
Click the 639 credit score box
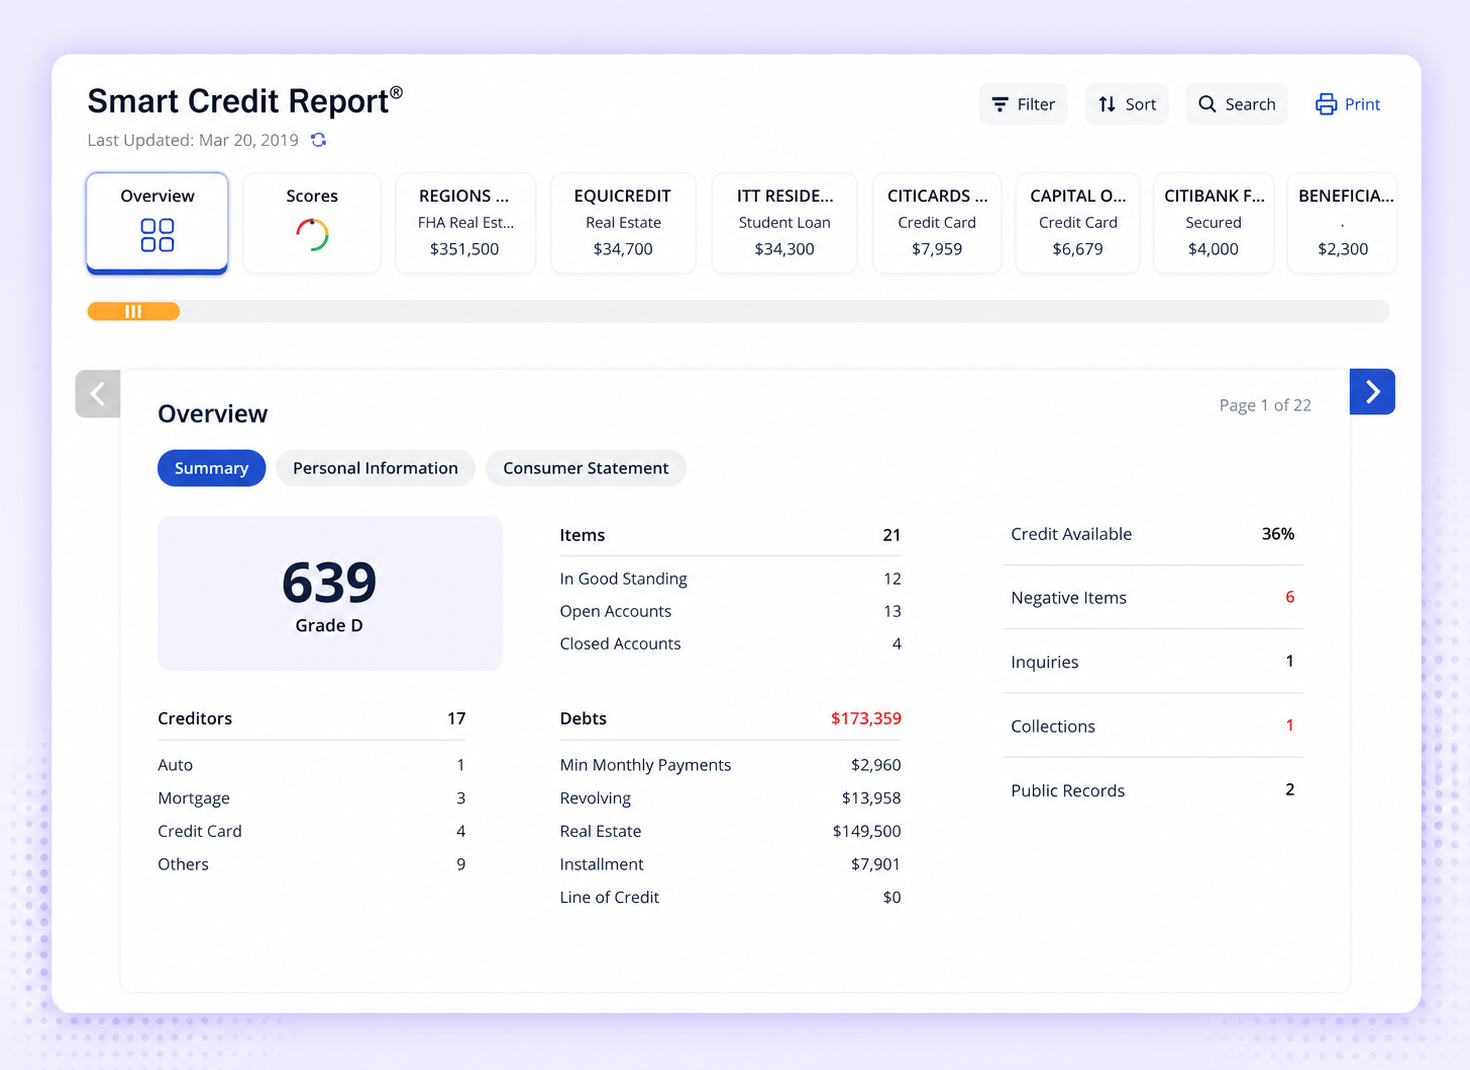pyautogui.click(x=330, y=593)
